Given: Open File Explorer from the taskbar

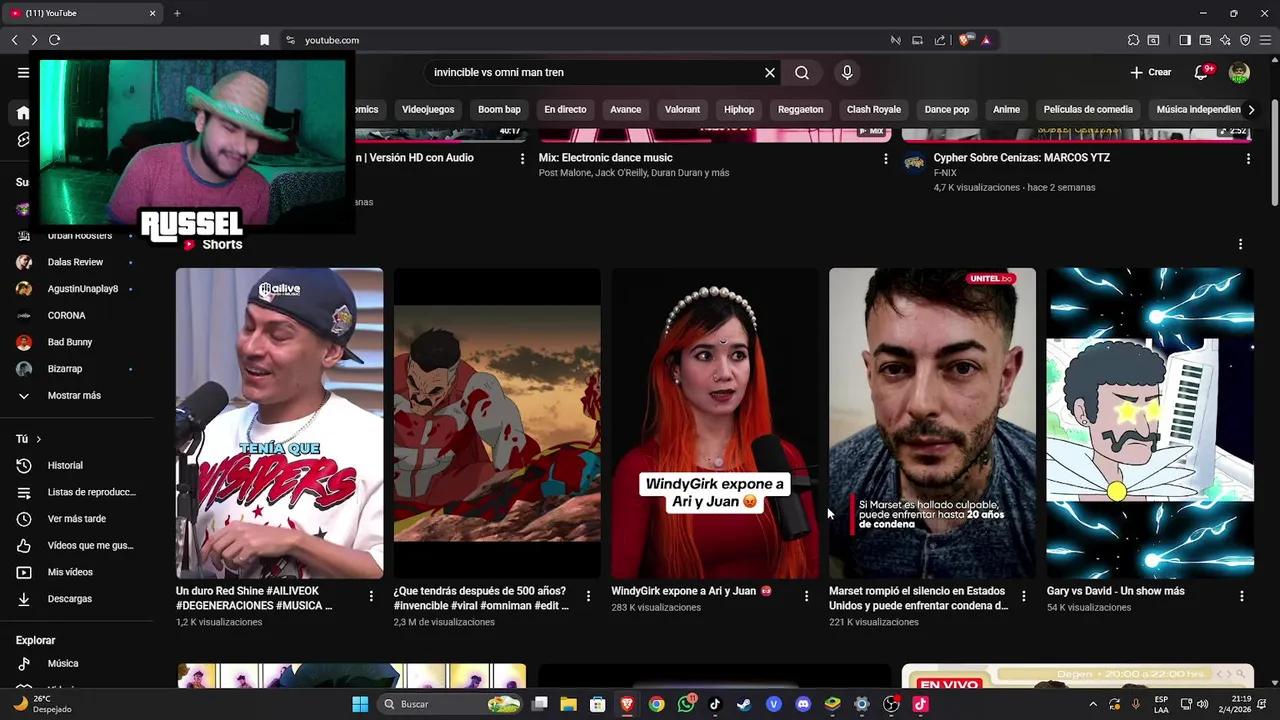Looking at the screenshot, I should pos(568,704).
